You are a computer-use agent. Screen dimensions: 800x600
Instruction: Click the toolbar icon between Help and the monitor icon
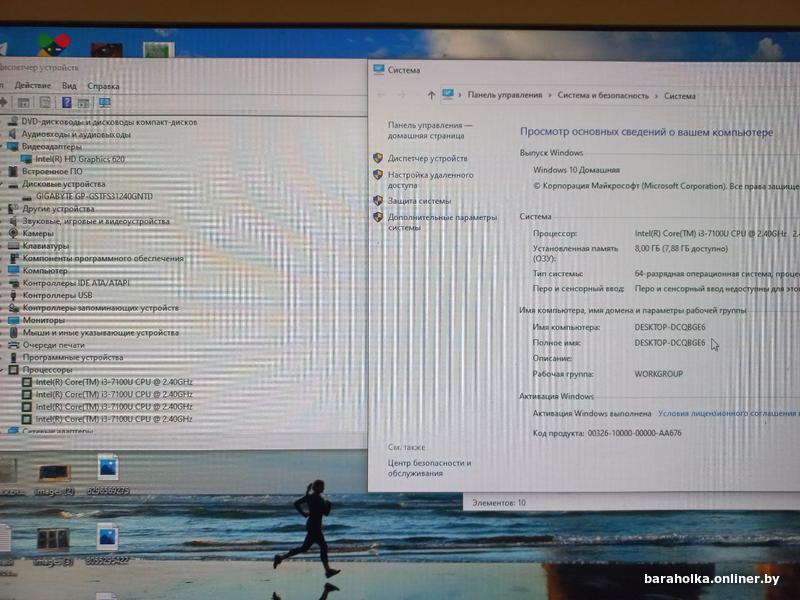(84, 103)
